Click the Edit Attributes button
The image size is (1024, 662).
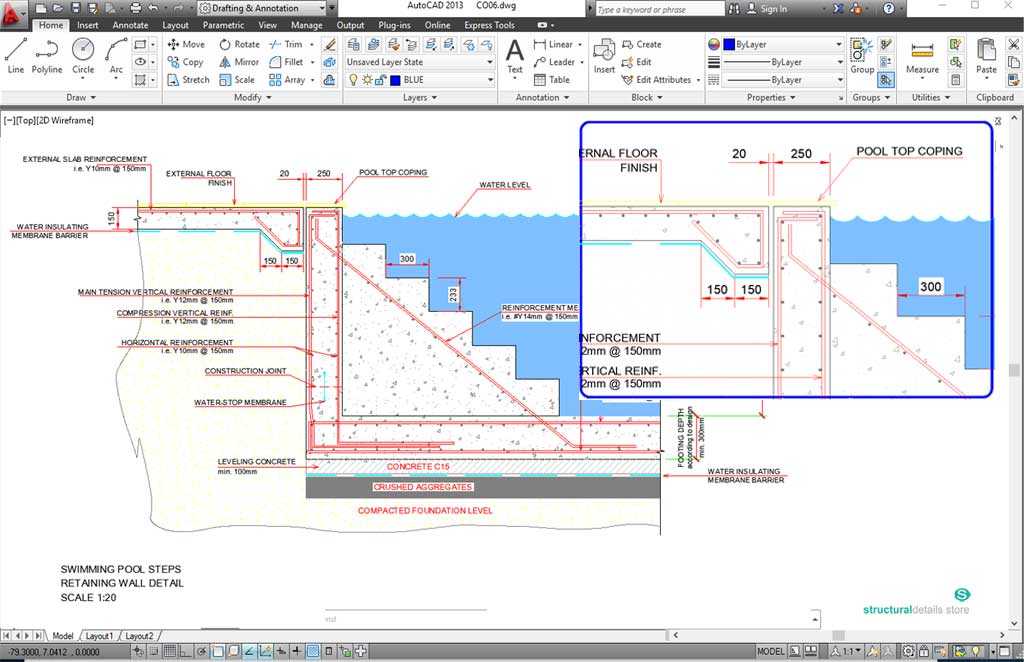click(662, 80)
